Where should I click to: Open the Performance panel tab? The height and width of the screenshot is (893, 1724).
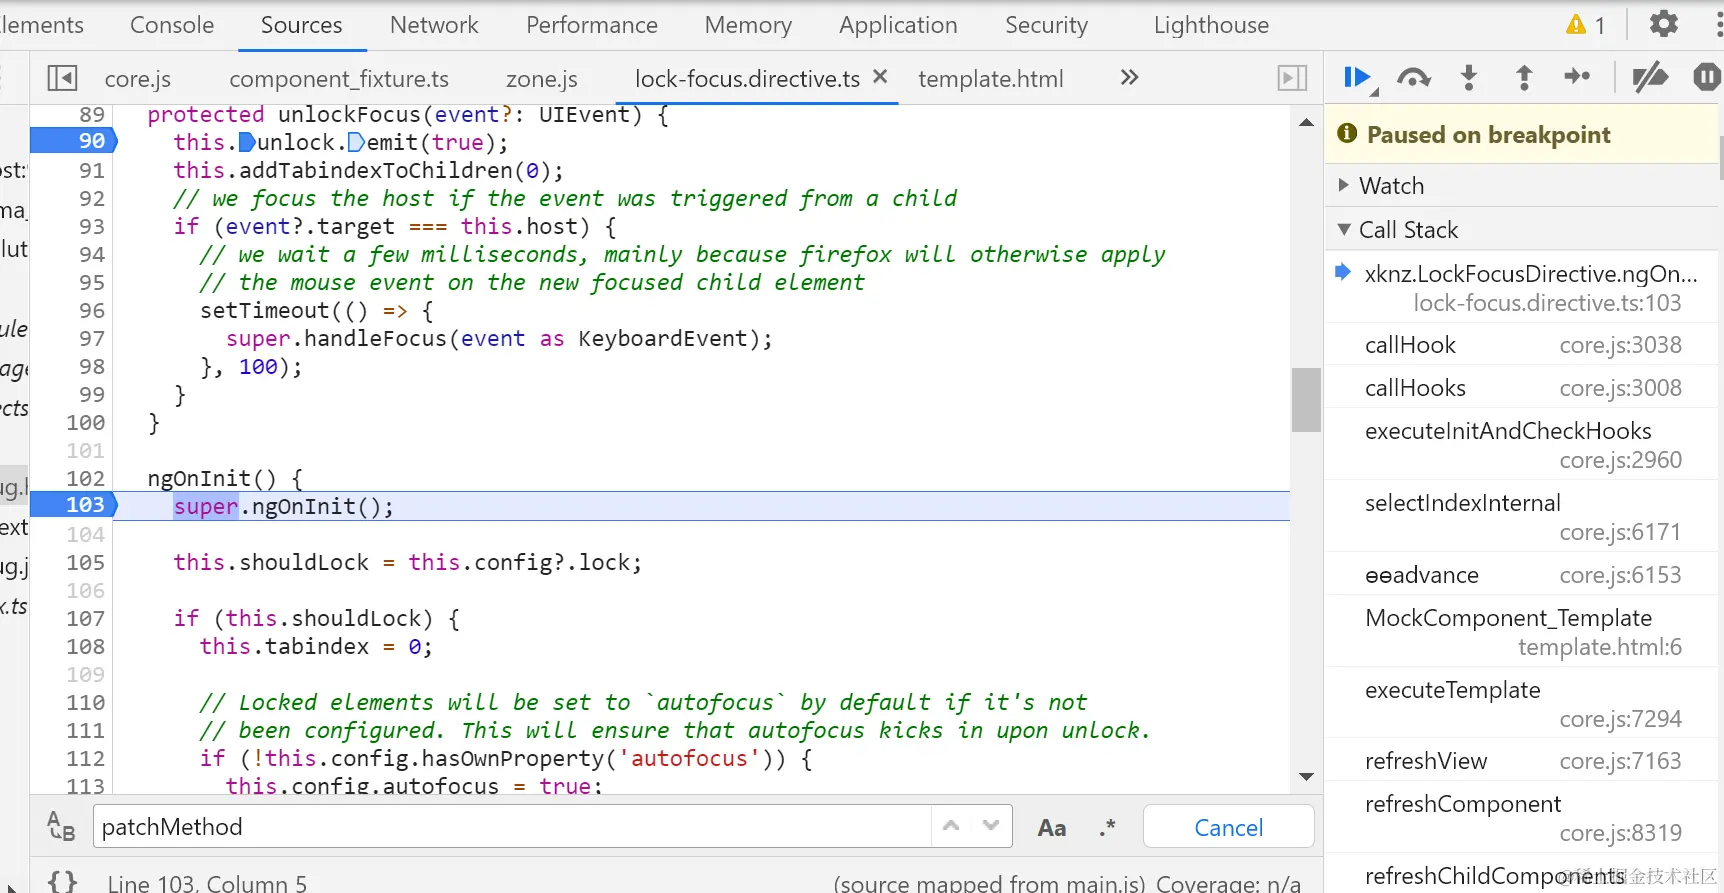(x=592, y=25)
